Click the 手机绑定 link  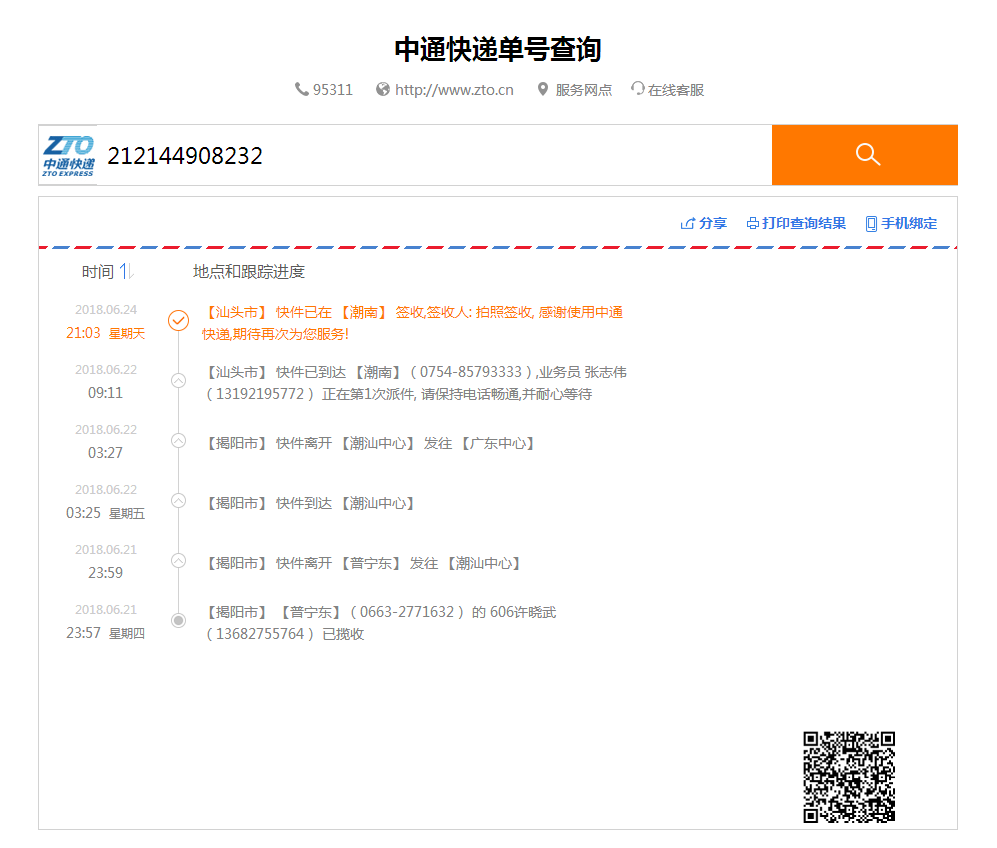(x=909, y=223)
